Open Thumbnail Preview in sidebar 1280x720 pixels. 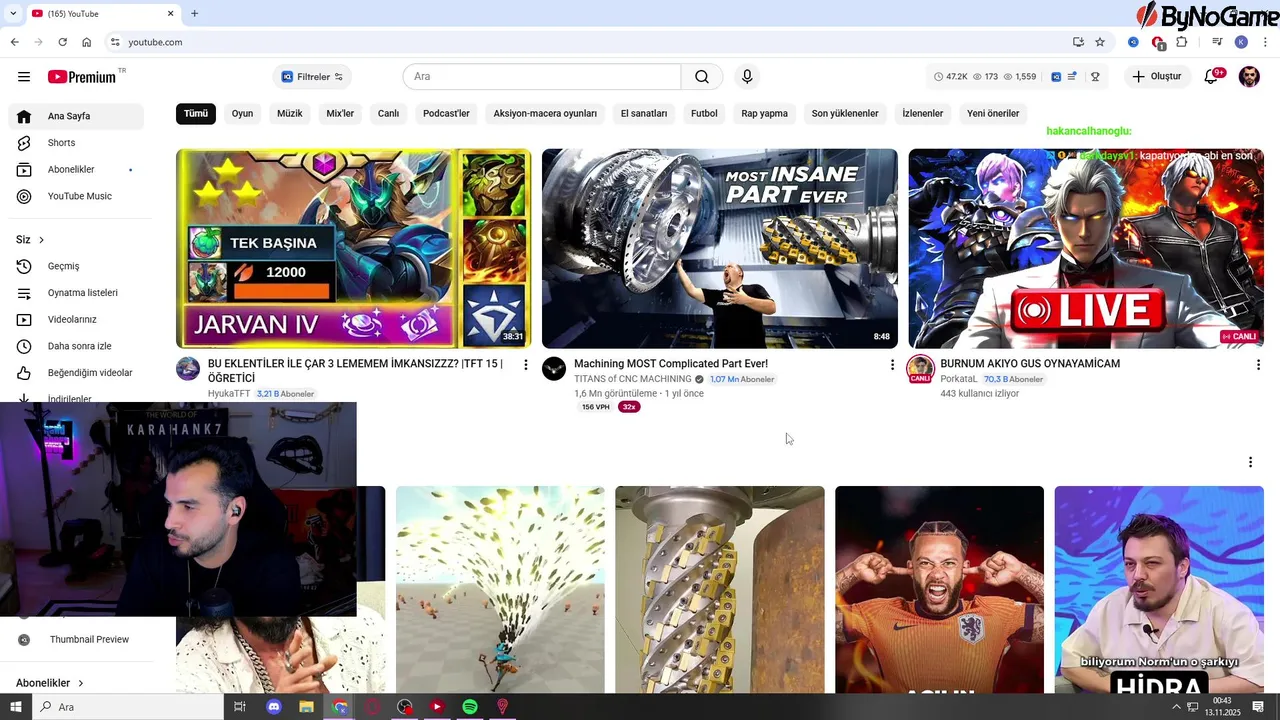(x=76, y=640)
